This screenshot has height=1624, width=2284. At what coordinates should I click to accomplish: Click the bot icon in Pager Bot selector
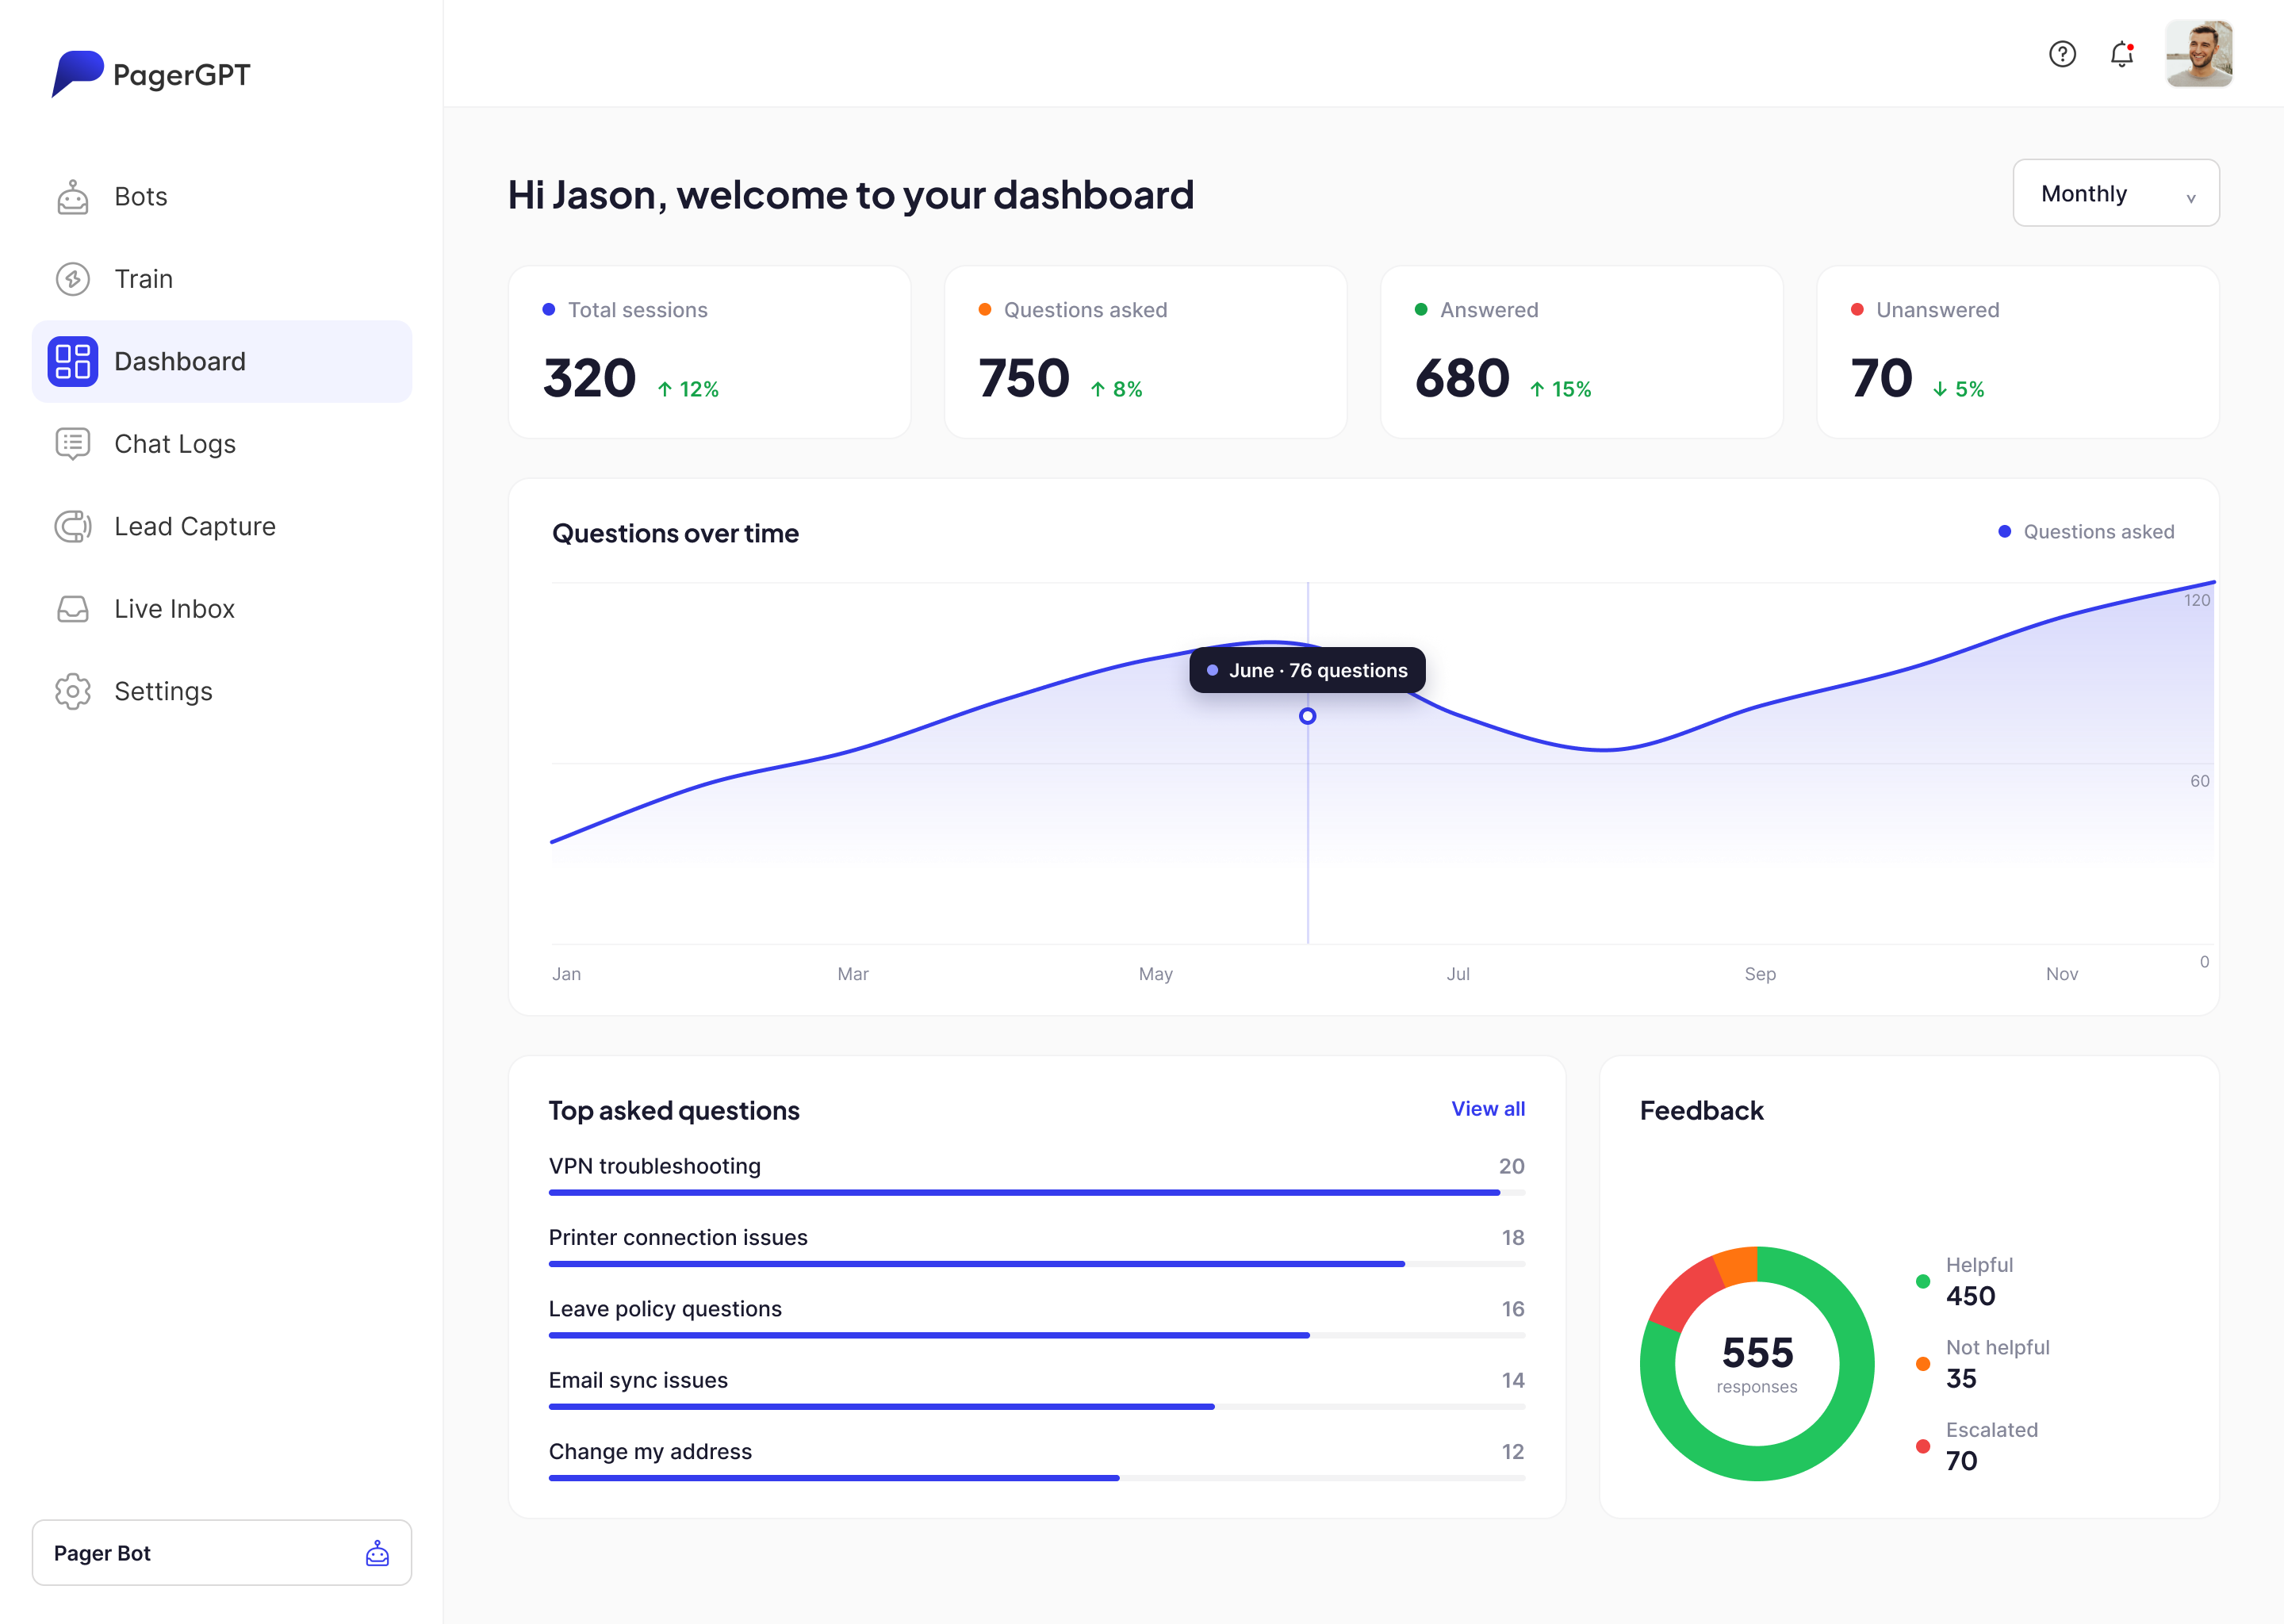tap(377, 1553)
